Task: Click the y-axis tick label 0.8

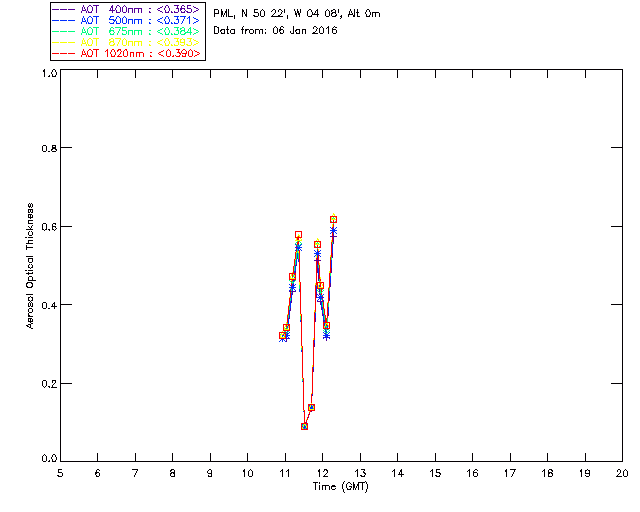Action: pyautogui.click(x=49, y=148)
